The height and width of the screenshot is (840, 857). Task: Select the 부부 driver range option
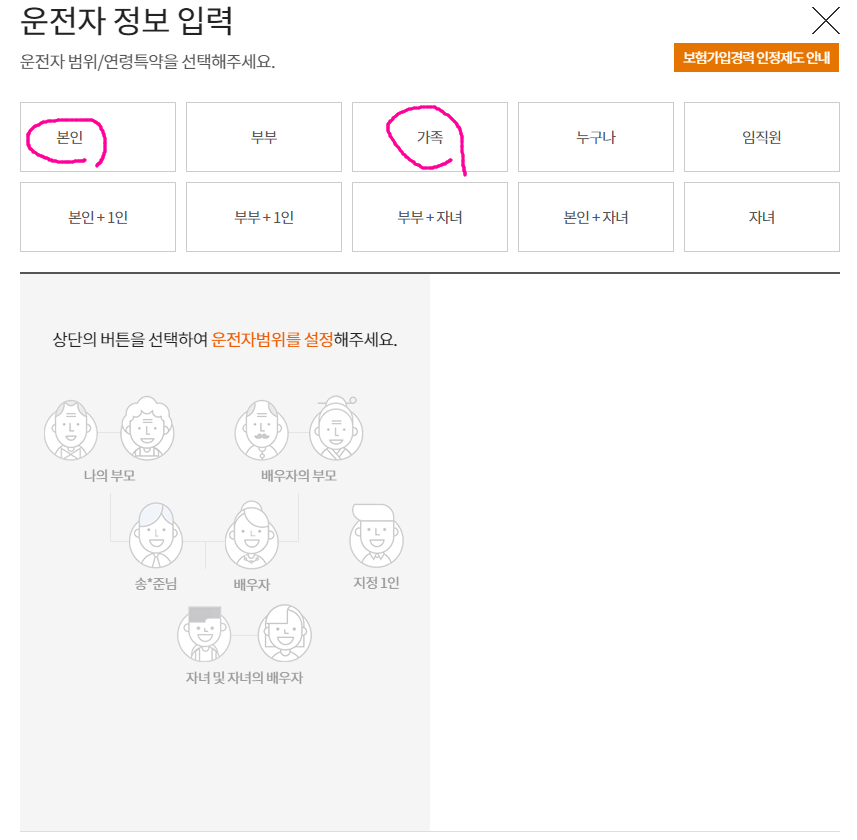(263, 137)
